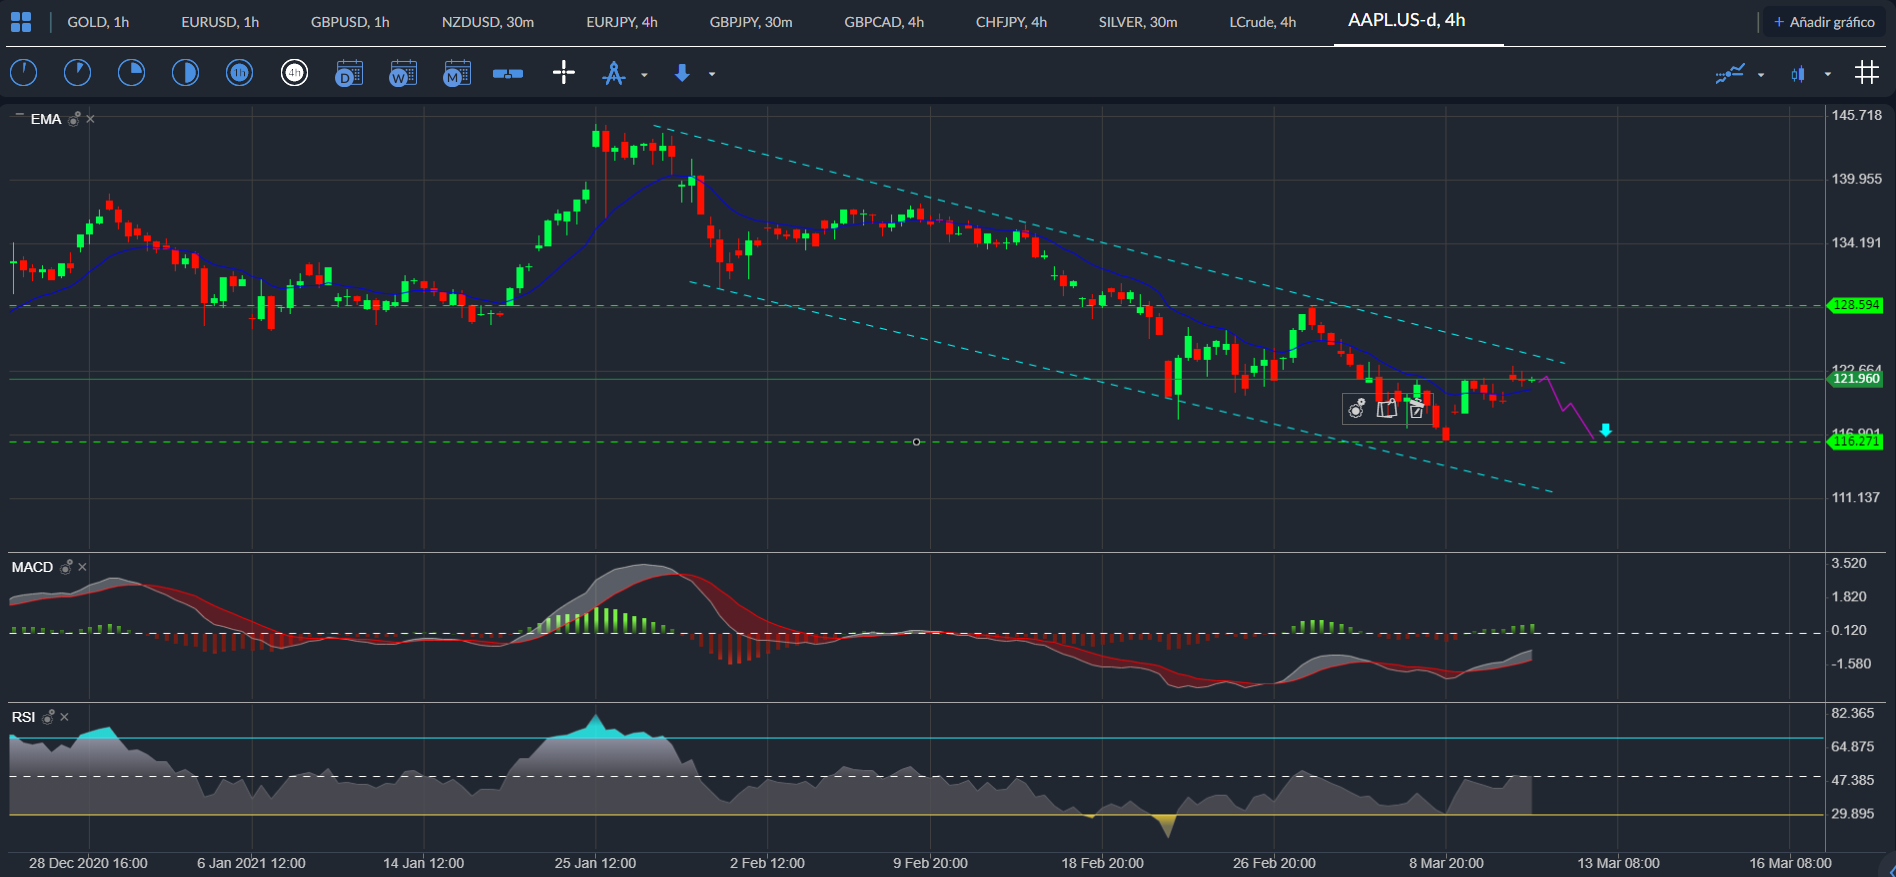The width and height of the screenshot is (1896, 877).
Task: Select the 30-minute timeframe half-clock icon
Action: (x=185, y=72)
